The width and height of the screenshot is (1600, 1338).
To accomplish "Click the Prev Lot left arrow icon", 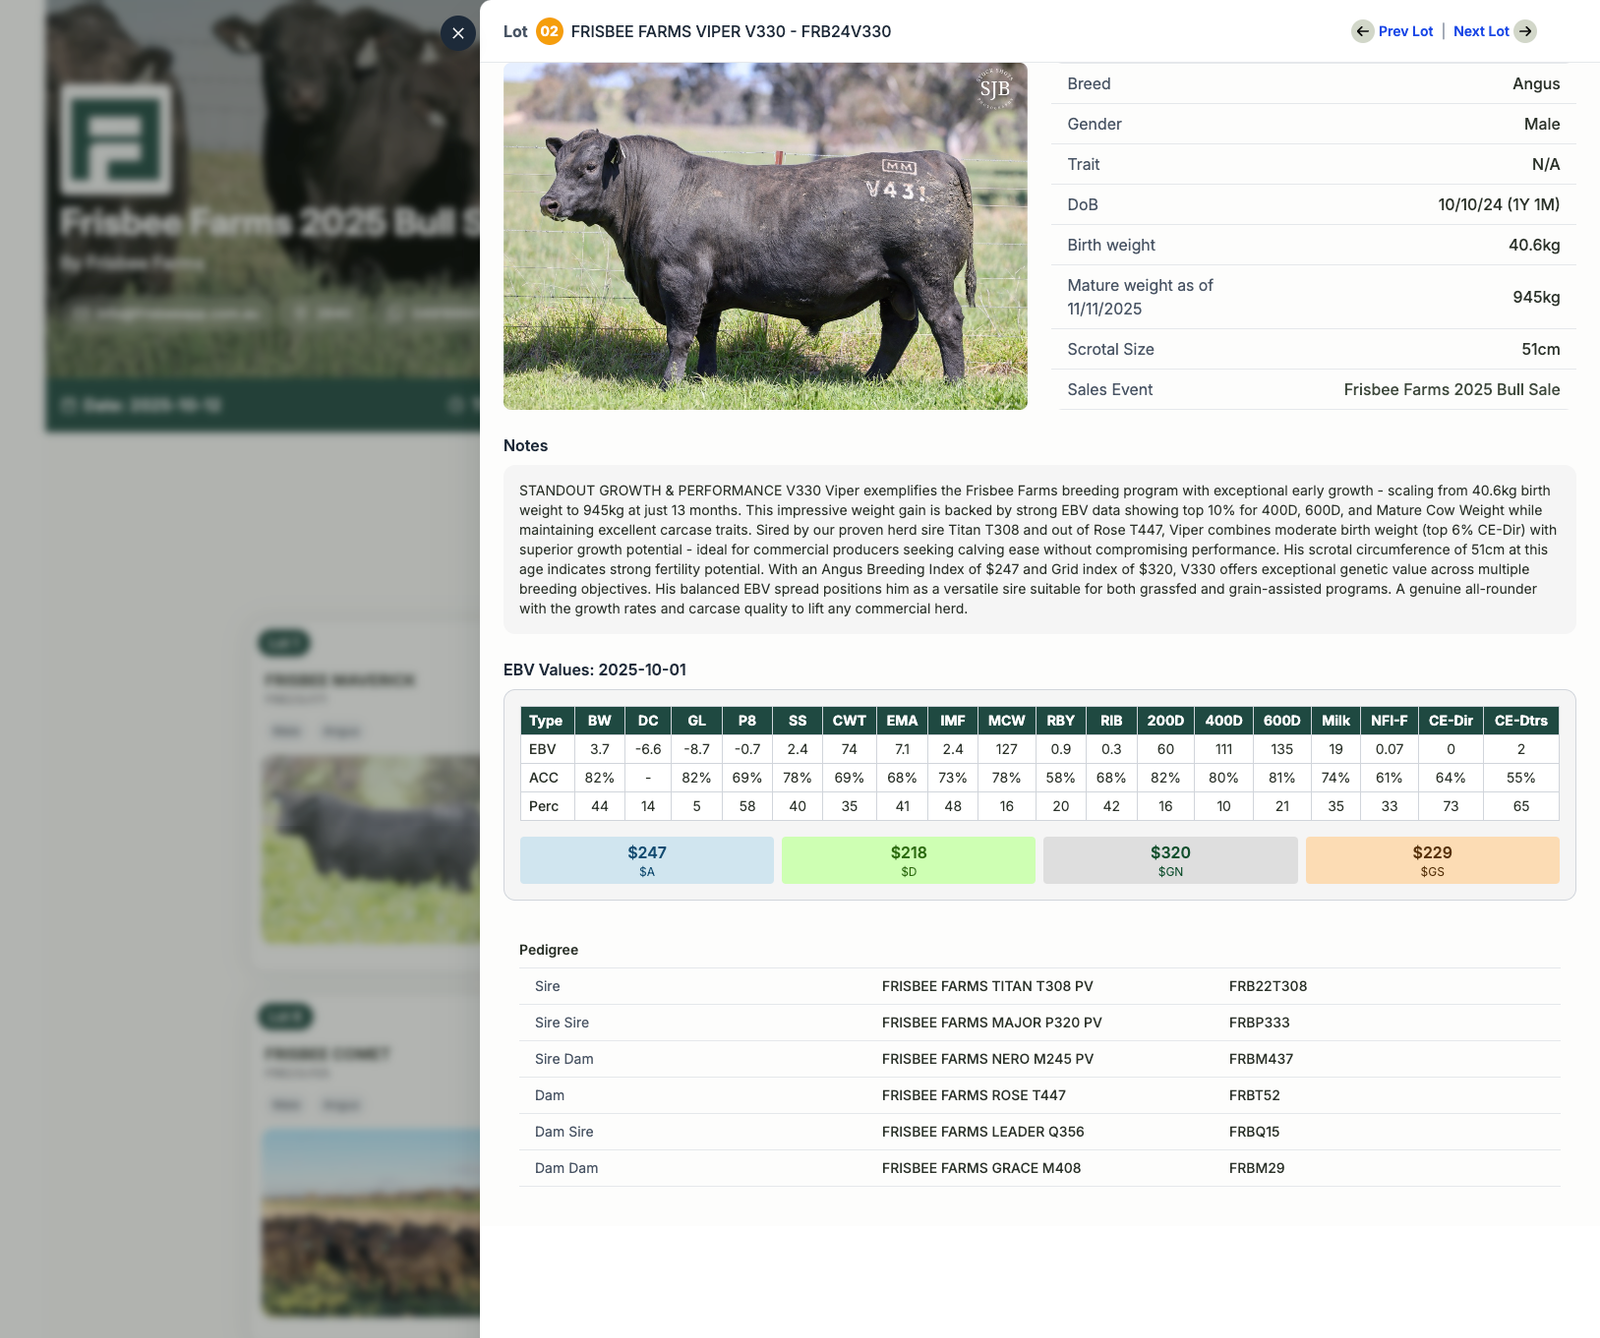I will tap(1362, 31).
